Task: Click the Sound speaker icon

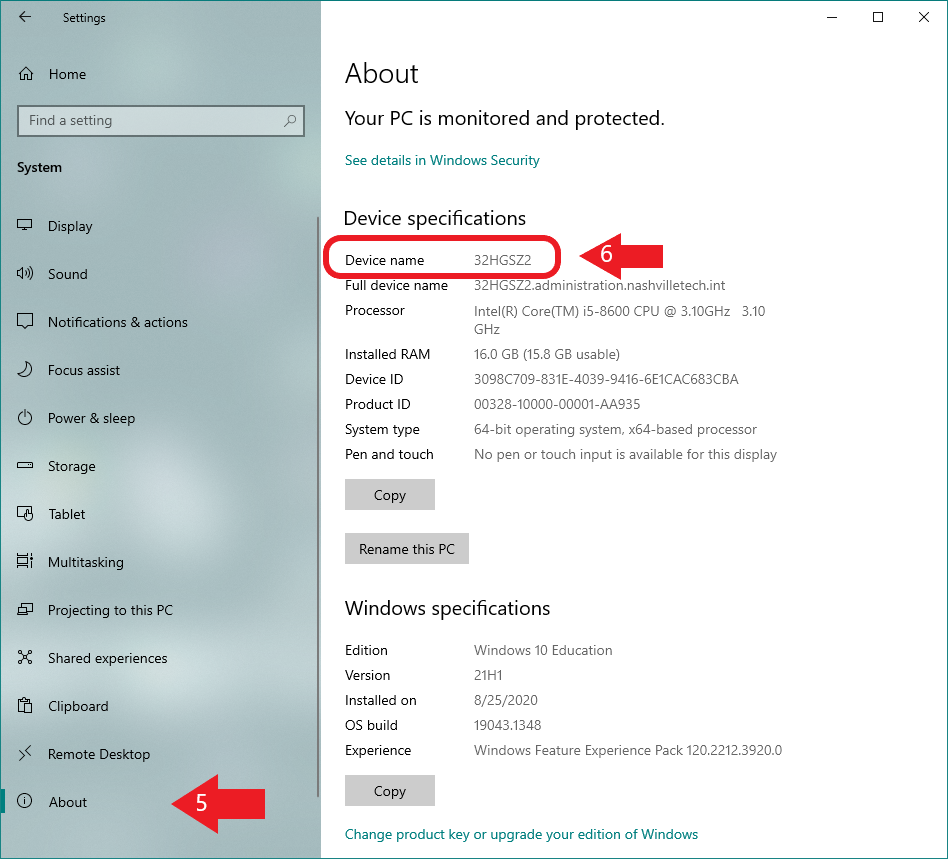Action: point(25,273)
